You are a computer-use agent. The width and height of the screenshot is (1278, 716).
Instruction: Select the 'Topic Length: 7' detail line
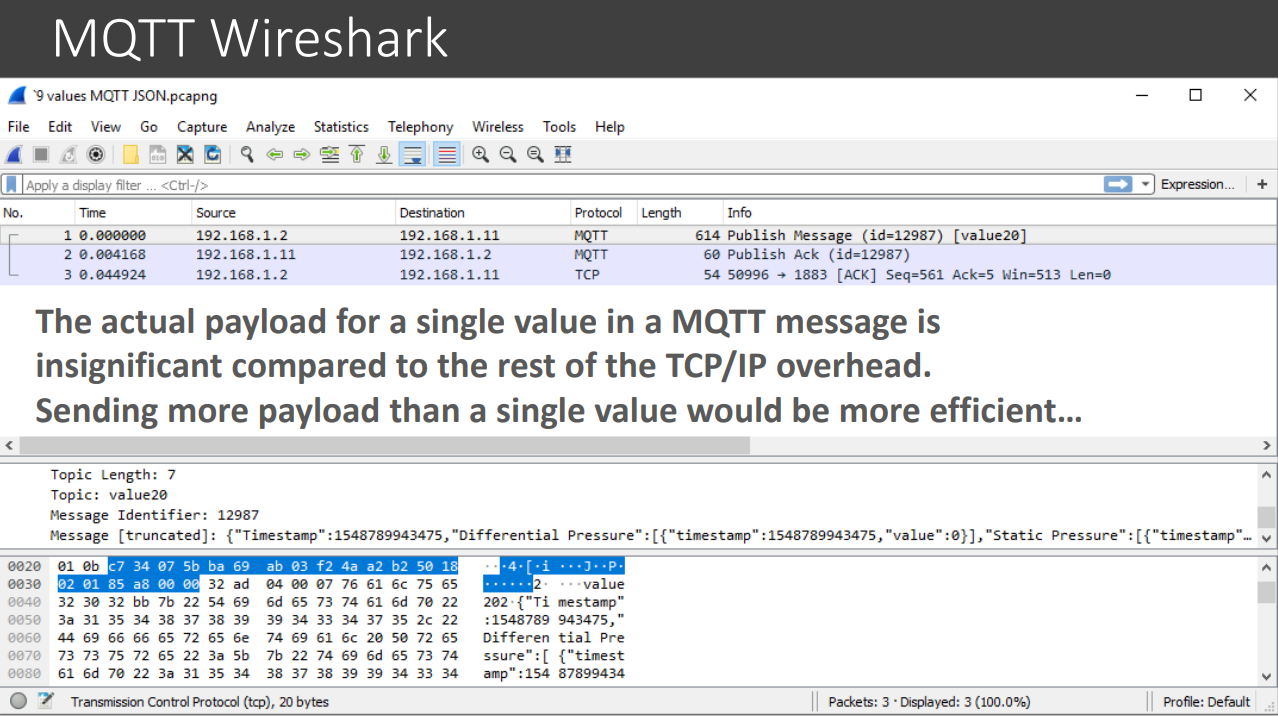(x=114, y=475)
